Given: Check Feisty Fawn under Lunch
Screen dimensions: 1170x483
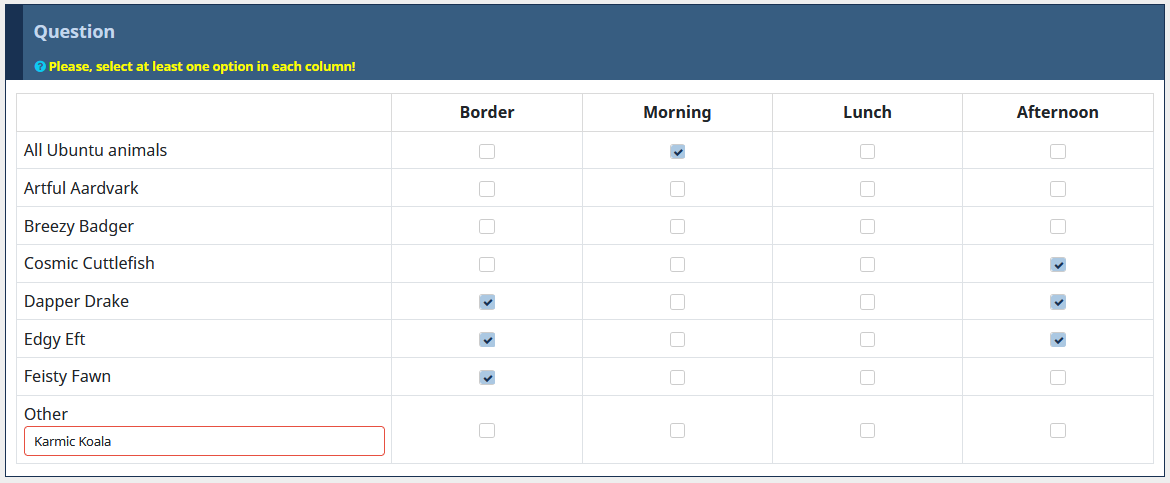Looking at the screenshot, I should coord(867,378).
